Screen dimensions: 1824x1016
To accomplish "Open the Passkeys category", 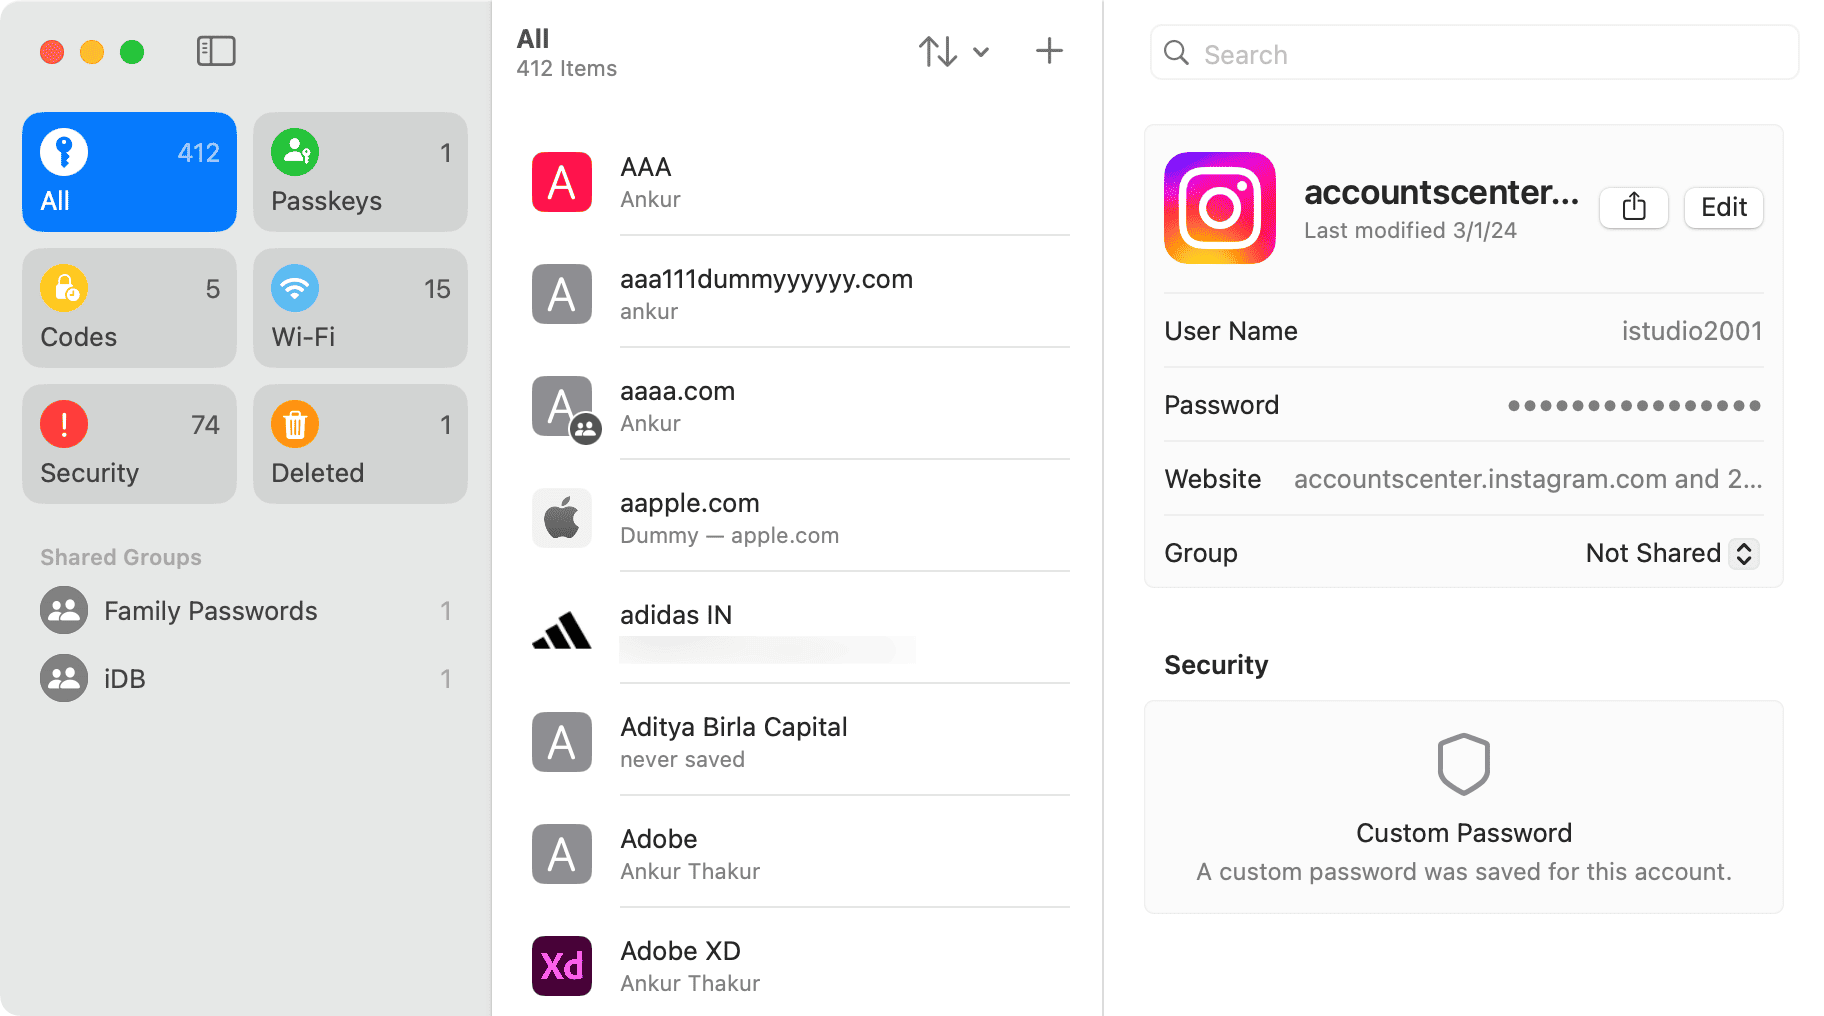I will [x=360, y=172].
